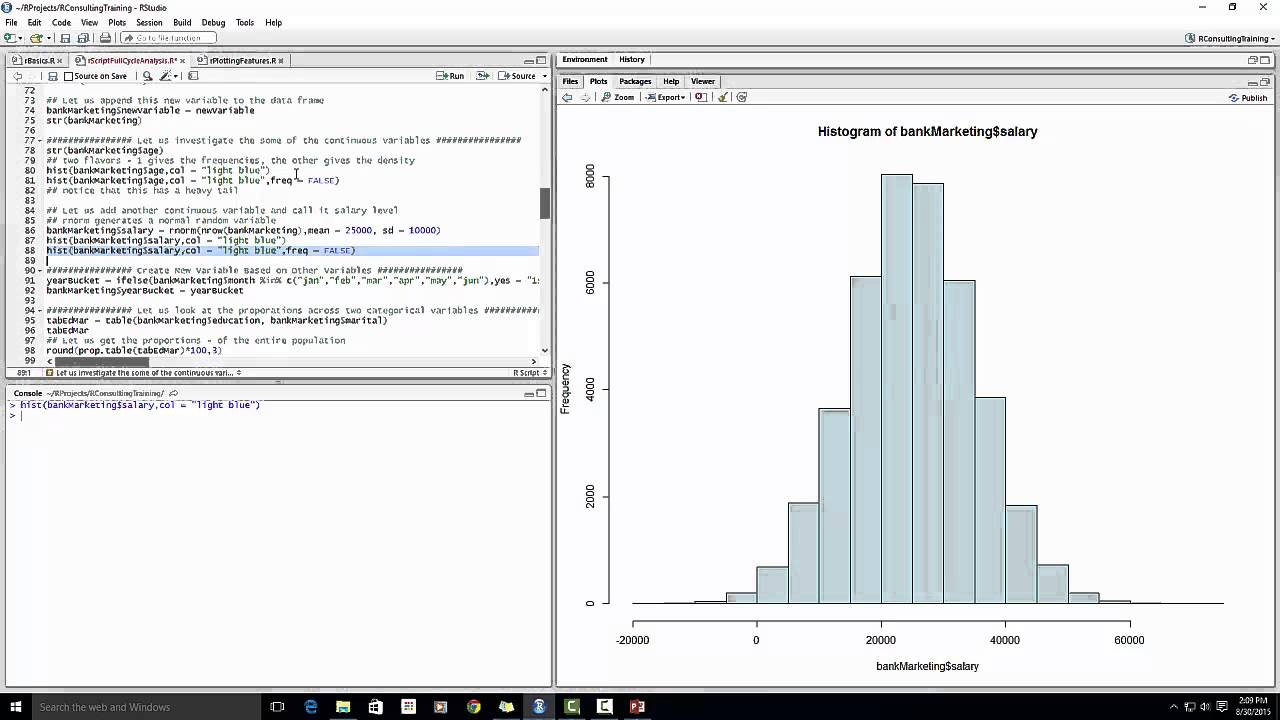The height and width of the screenshot is (720, 1280).
Task: Open the Packages tab
Action: [635, 82]
